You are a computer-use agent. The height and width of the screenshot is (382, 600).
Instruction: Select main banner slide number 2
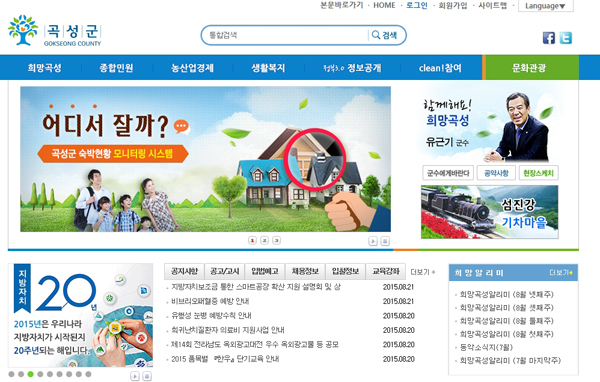pyautogui.click(x=264, y=240)
